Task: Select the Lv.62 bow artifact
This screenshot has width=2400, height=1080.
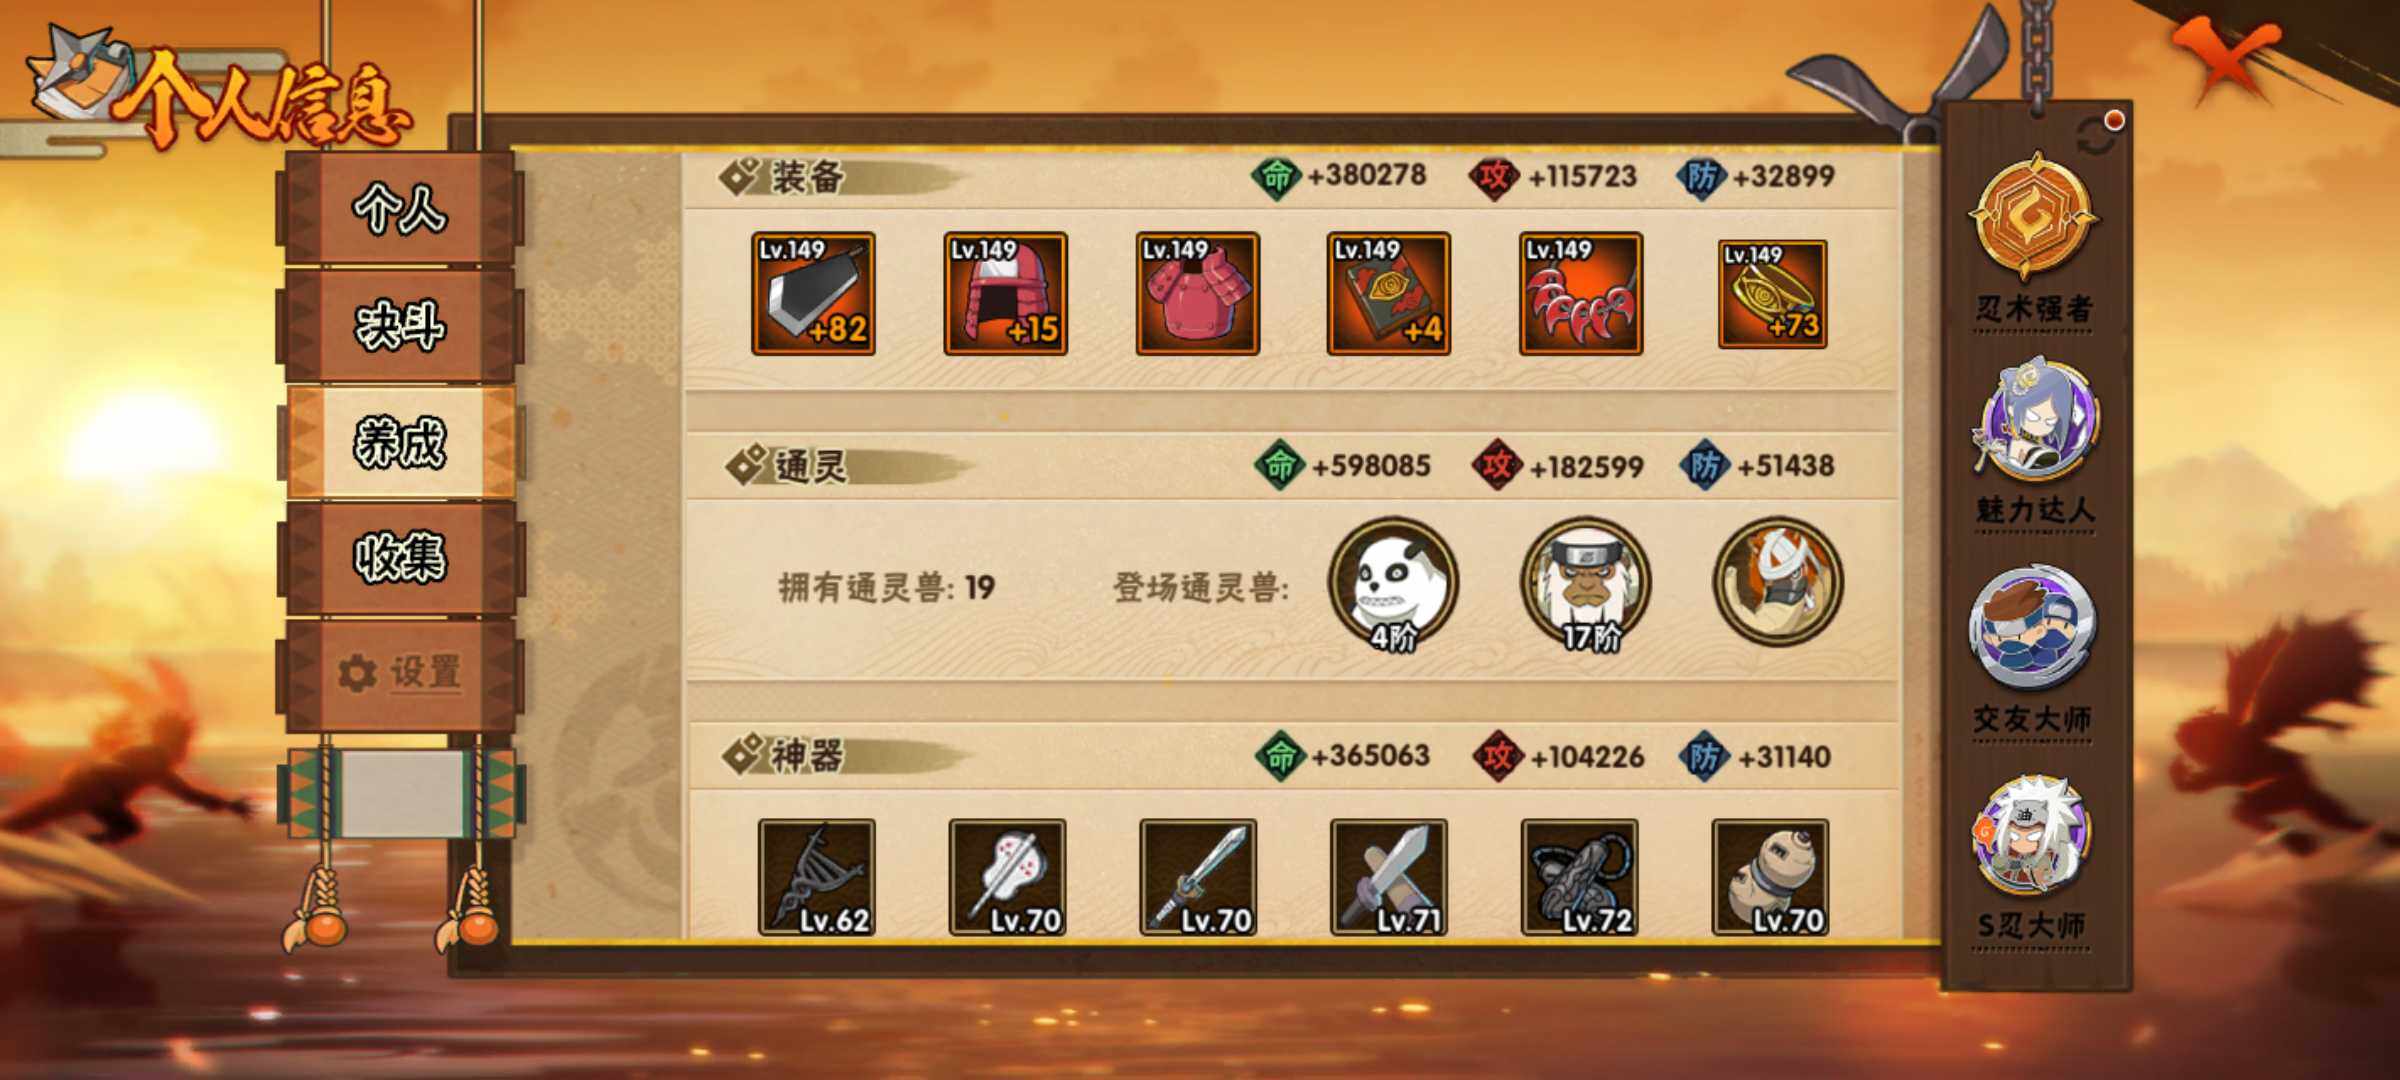Action: point(817,878)
